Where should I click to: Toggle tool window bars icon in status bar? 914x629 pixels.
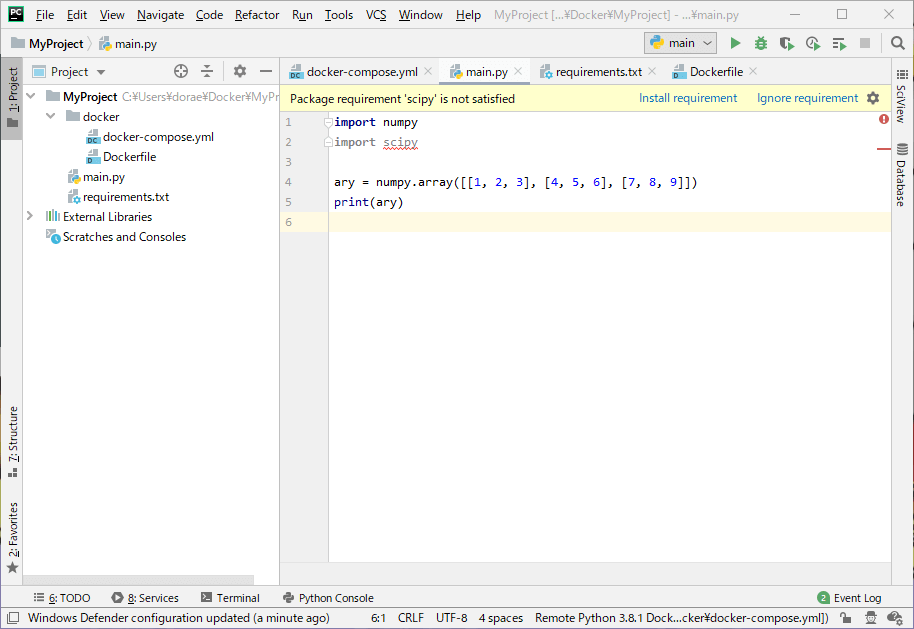[x=13, y=617]
